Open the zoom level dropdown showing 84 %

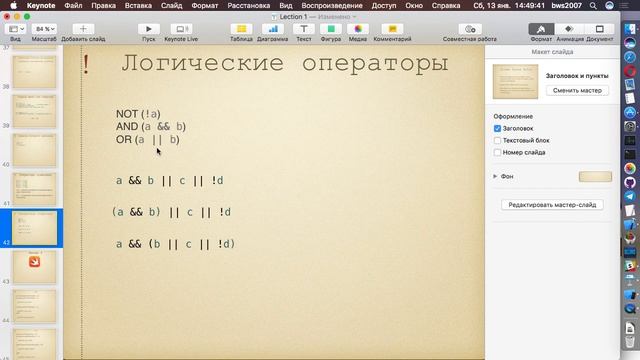[x=44, y=29]
